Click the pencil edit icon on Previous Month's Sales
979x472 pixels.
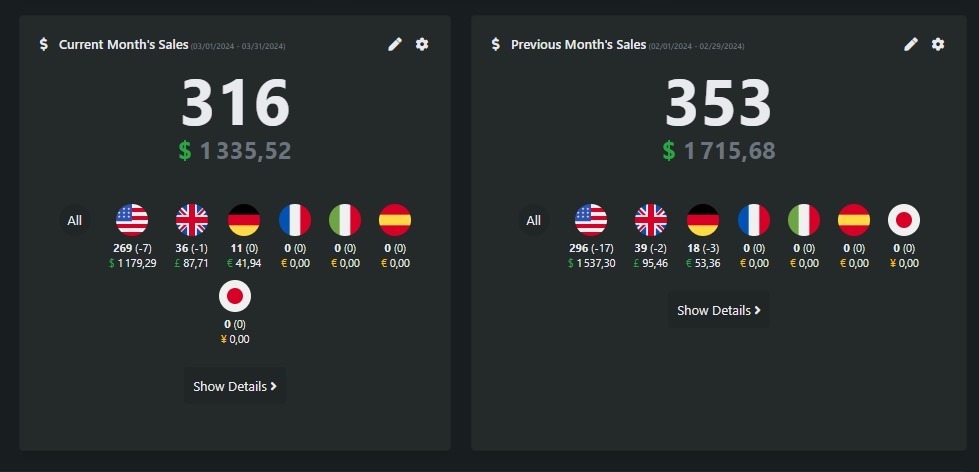point(910,44)
